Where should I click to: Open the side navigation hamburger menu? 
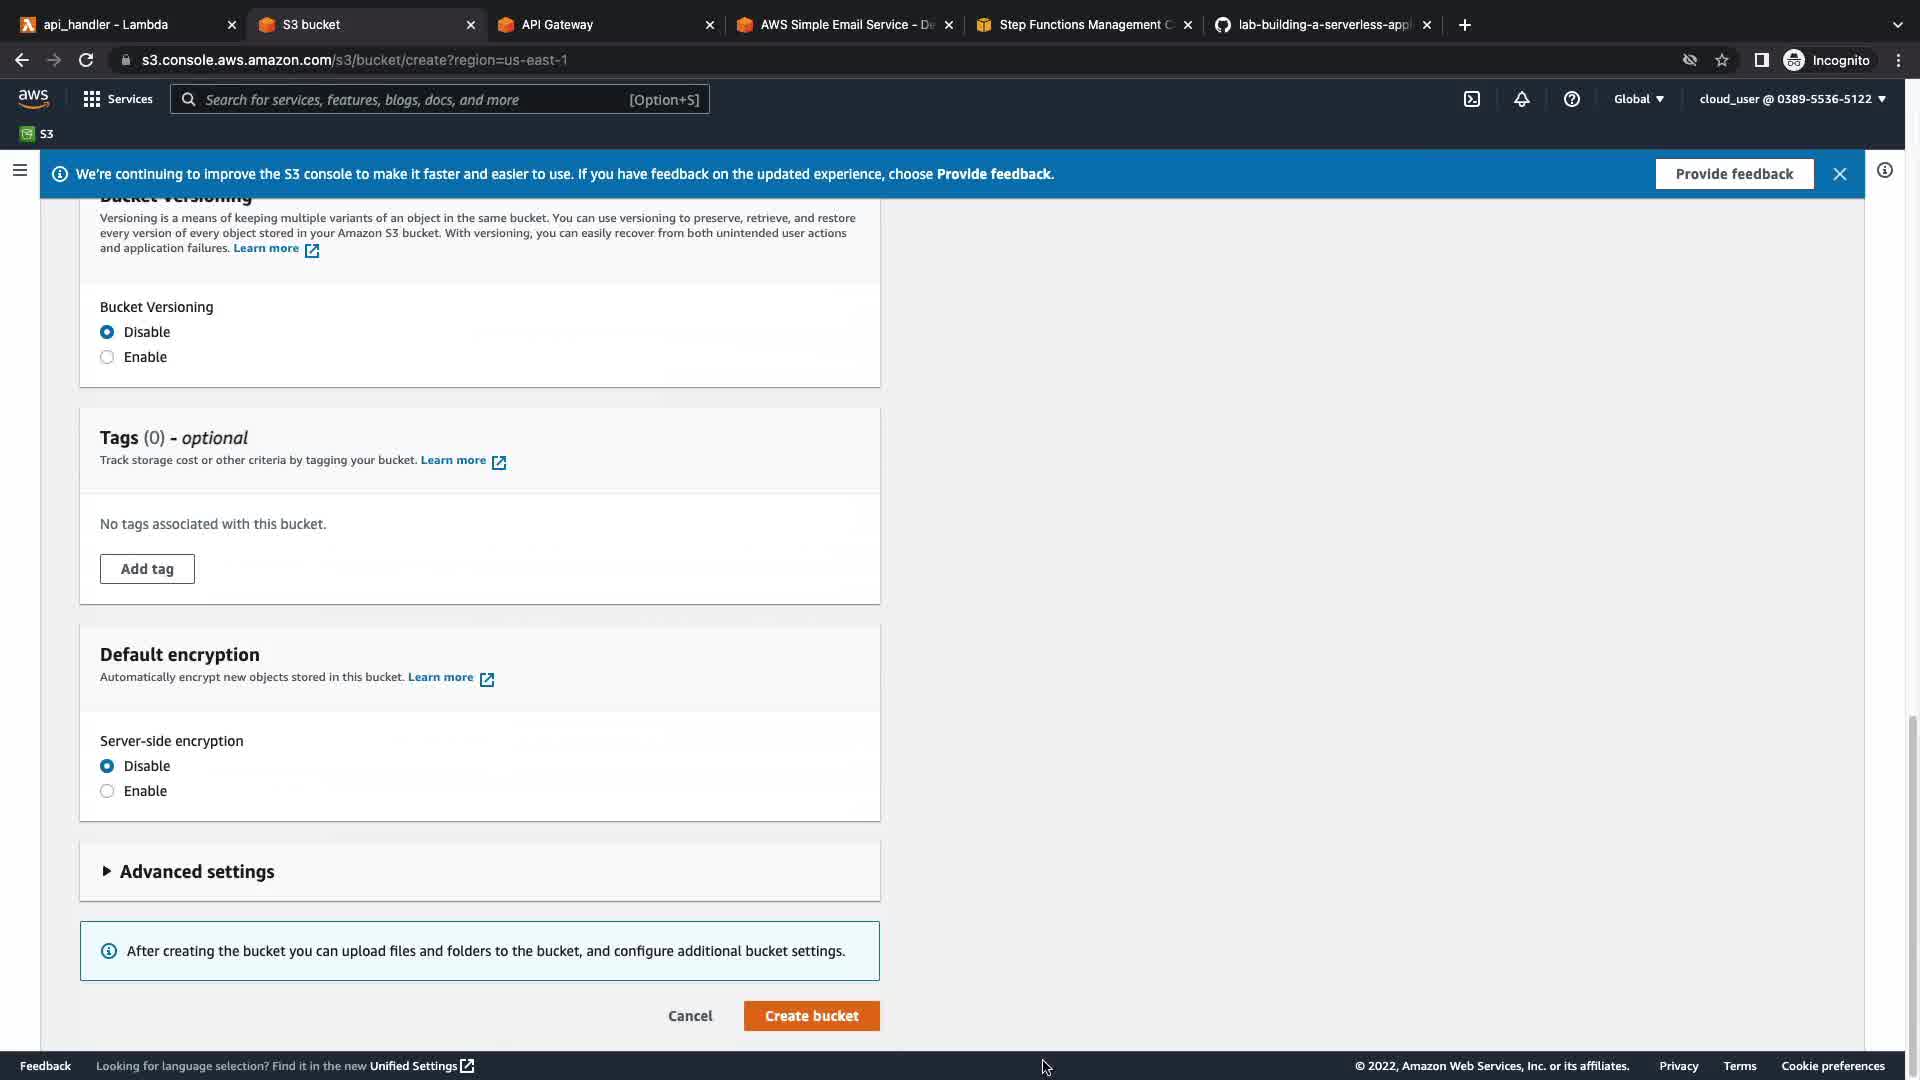pyautogui.click(x=19, y=170)
